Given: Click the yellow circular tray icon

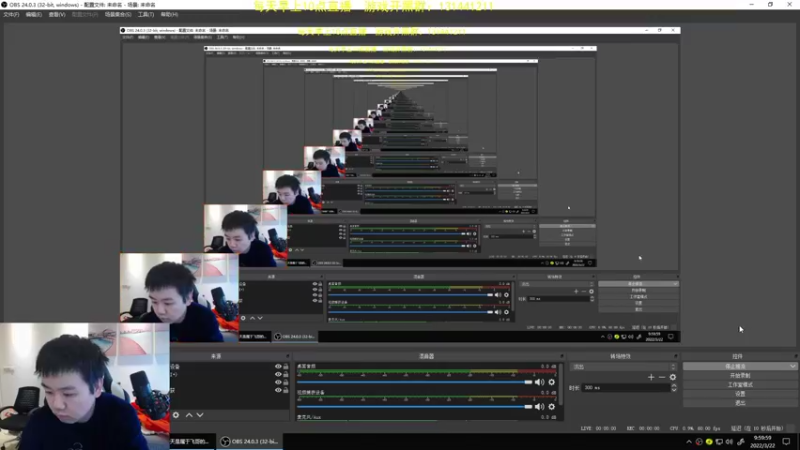Looking at the screenshot, I should [709, 442].
